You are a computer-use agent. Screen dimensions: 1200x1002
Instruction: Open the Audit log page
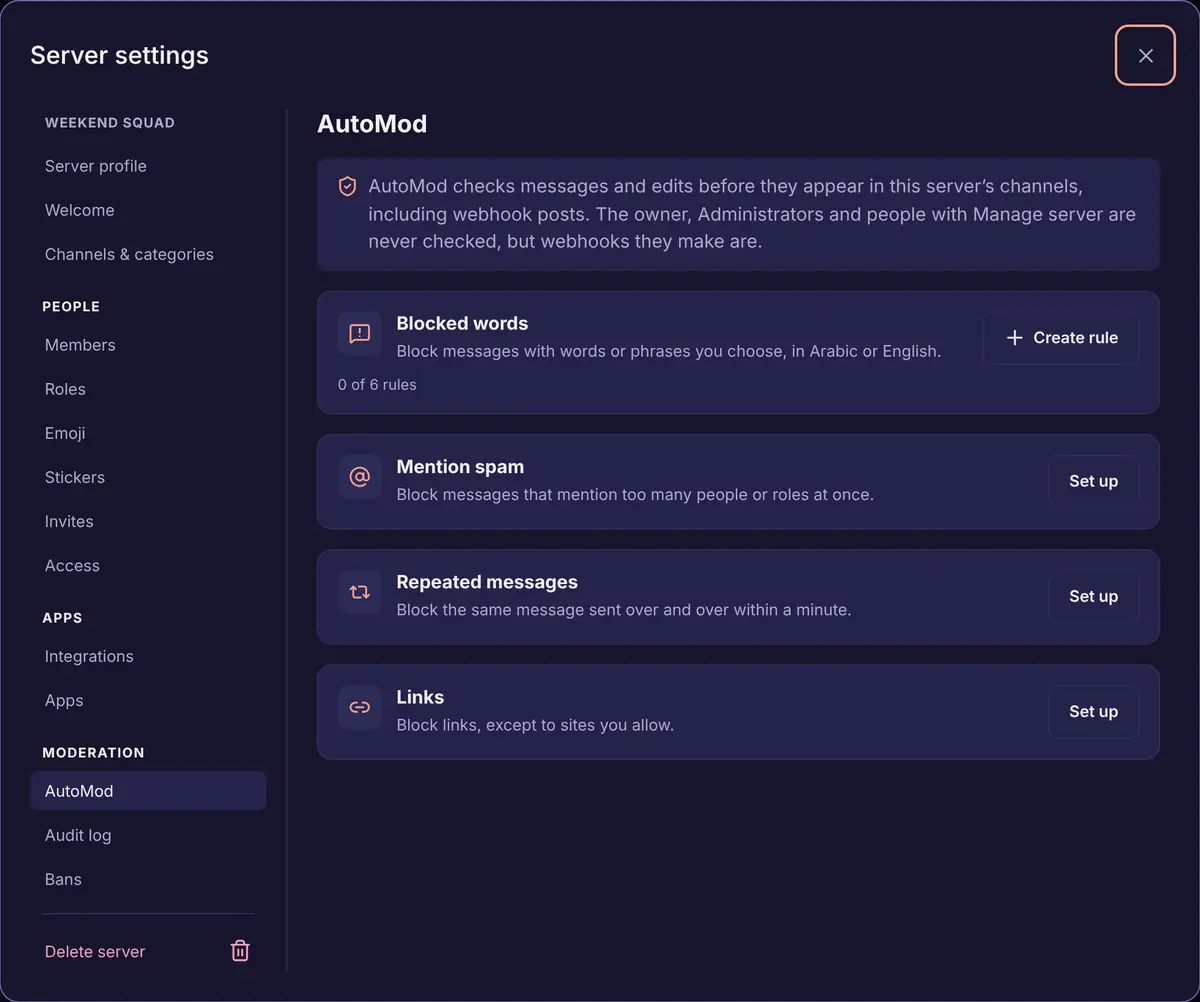148,835
